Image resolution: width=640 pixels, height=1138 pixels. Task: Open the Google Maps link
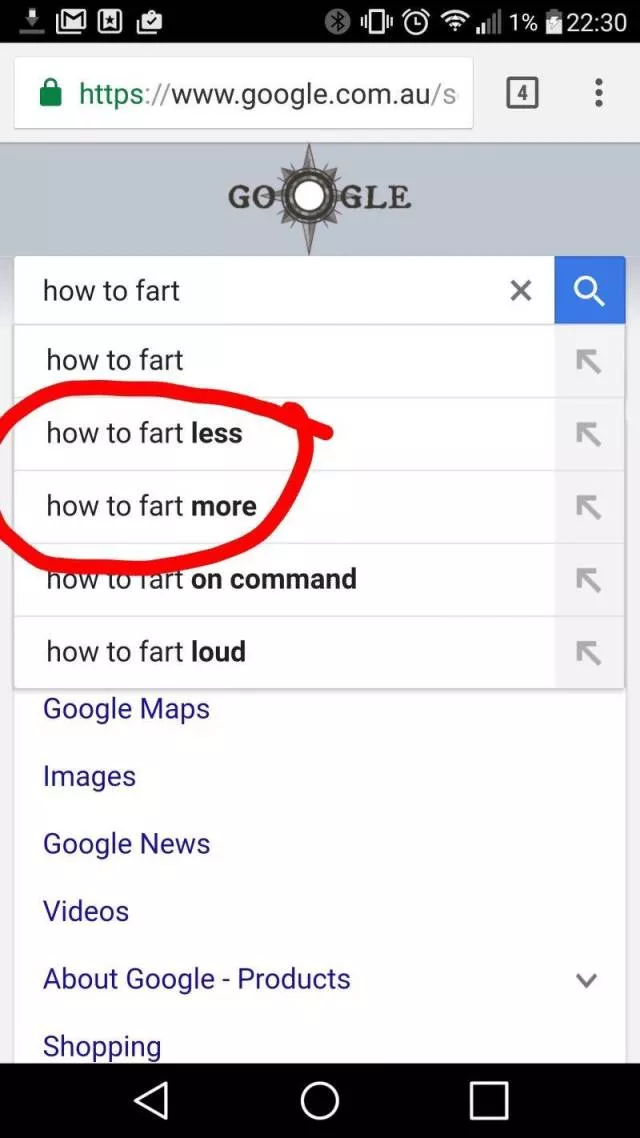(126, 709)
